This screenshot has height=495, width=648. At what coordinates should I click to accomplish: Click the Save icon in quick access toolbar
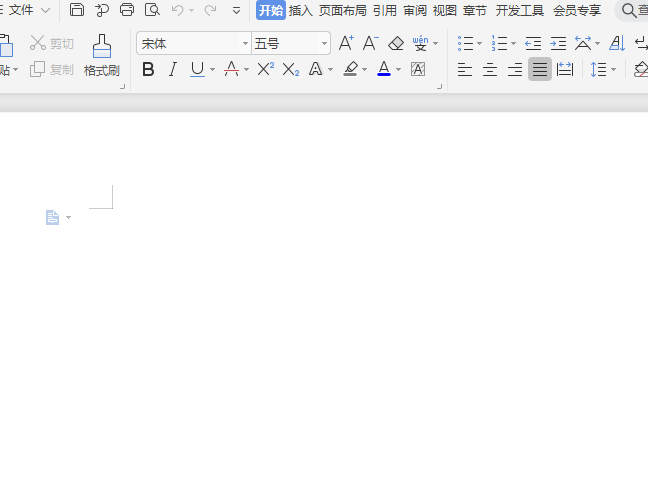[x=77, y=10]
